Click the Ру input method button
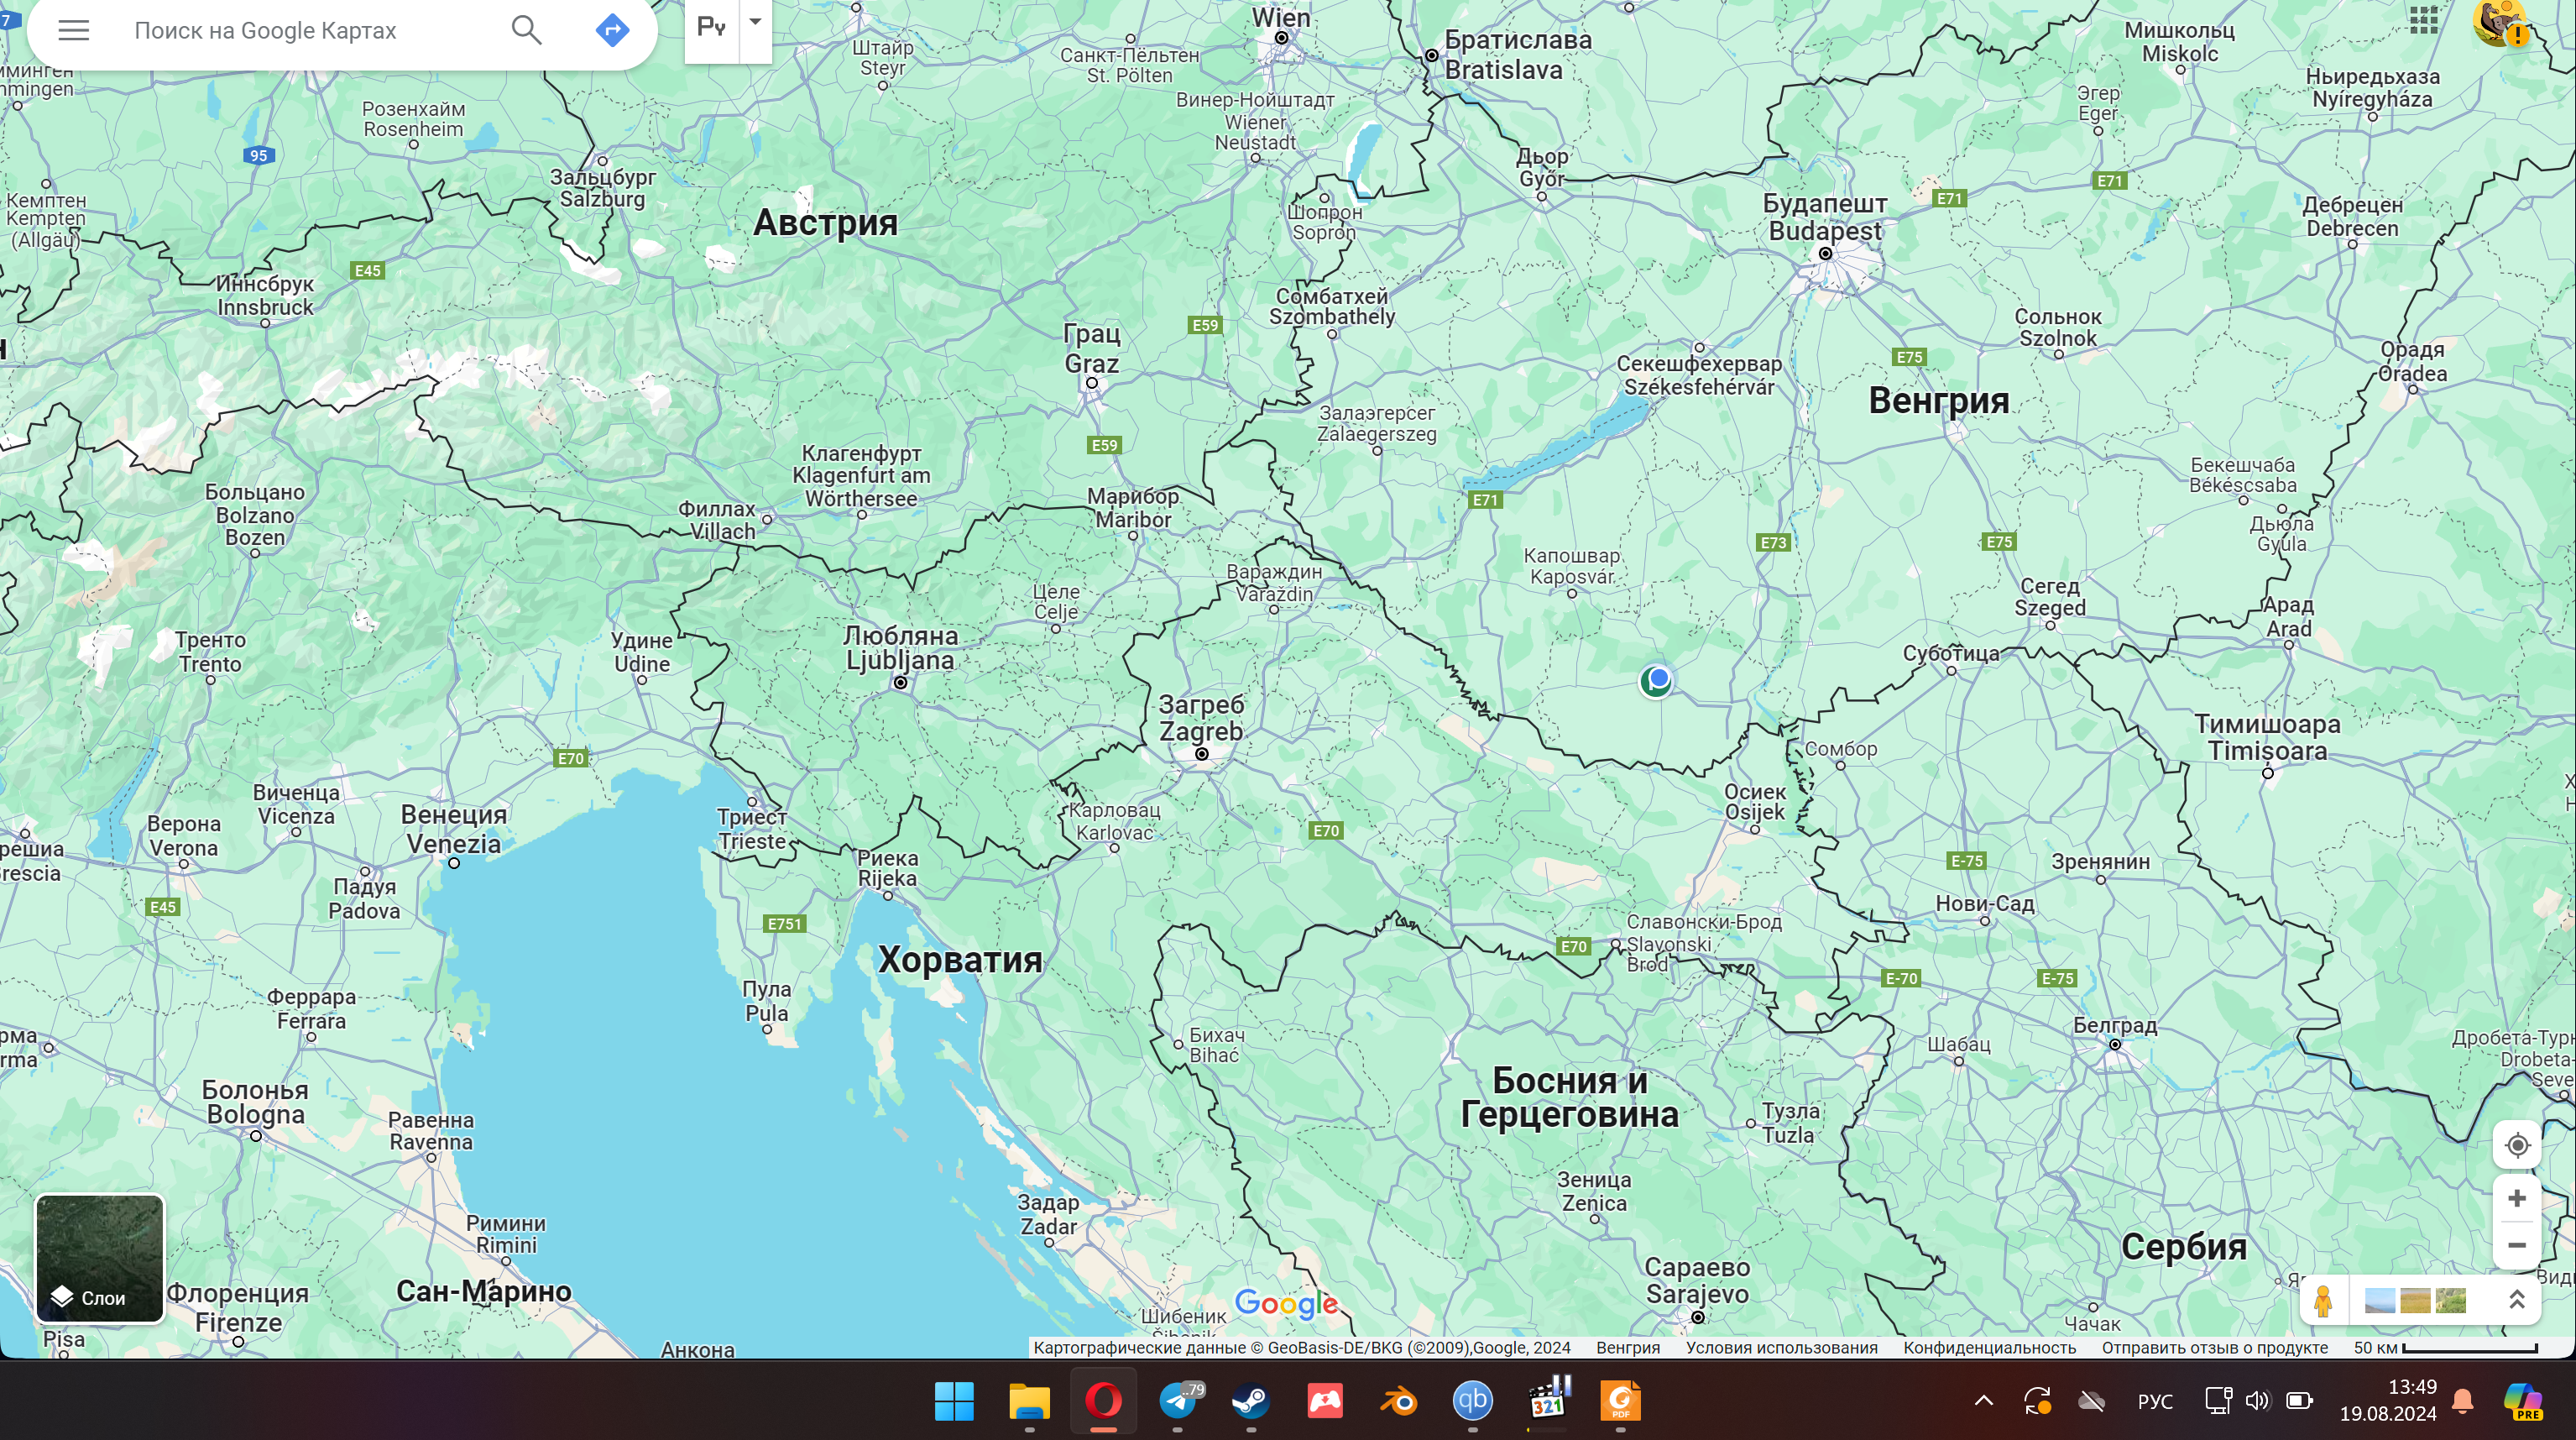The height and width of the screenshot is (1440, 2576). click(711, 27)
